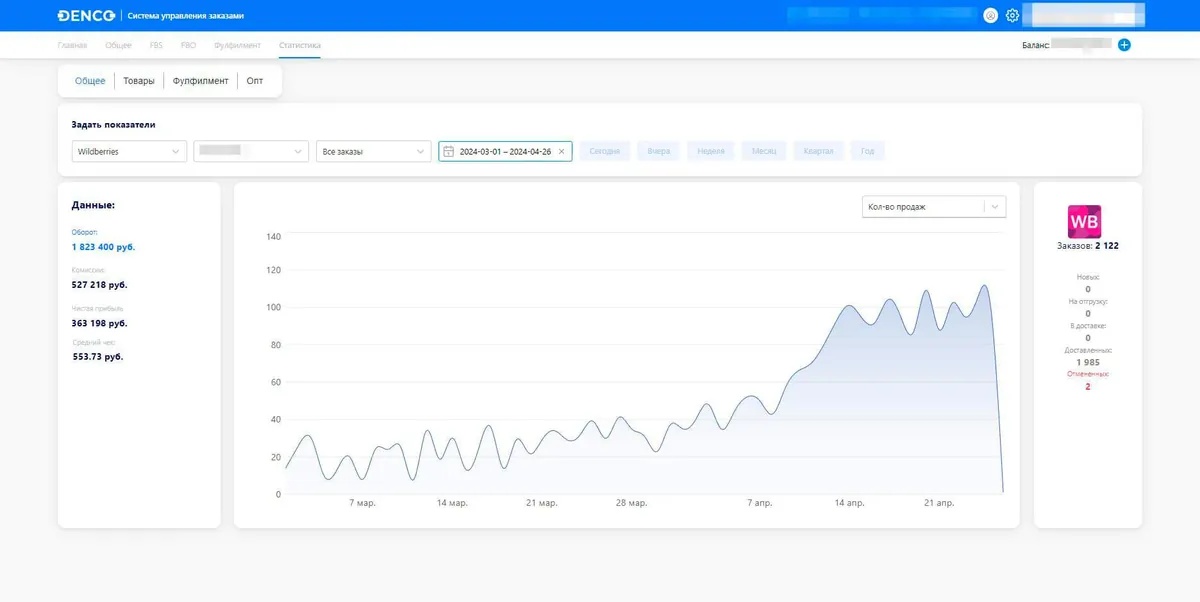Open settings via the gear icon

click(x=1012, y=16)
